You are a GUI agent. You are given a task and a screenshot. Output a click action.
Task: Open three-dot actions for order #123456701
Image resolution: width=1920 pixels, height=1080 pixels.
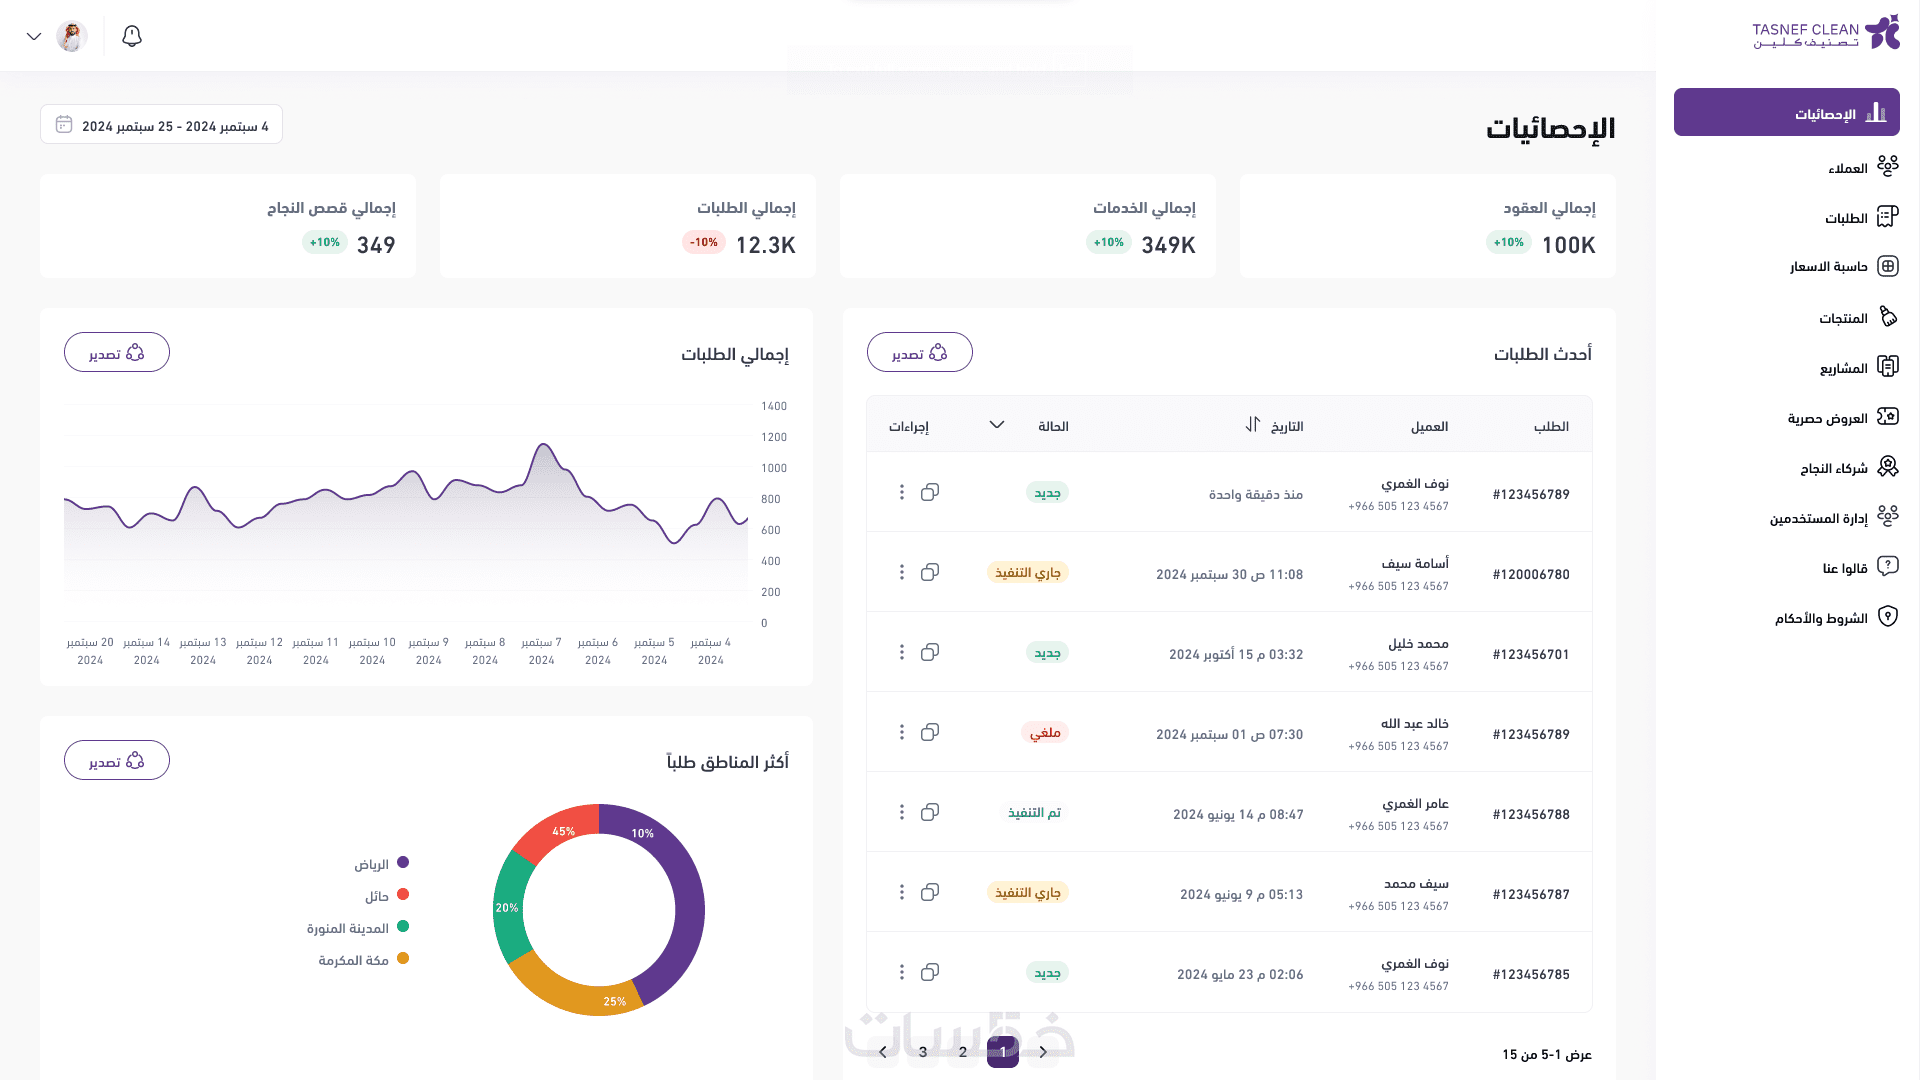(901, 652)
